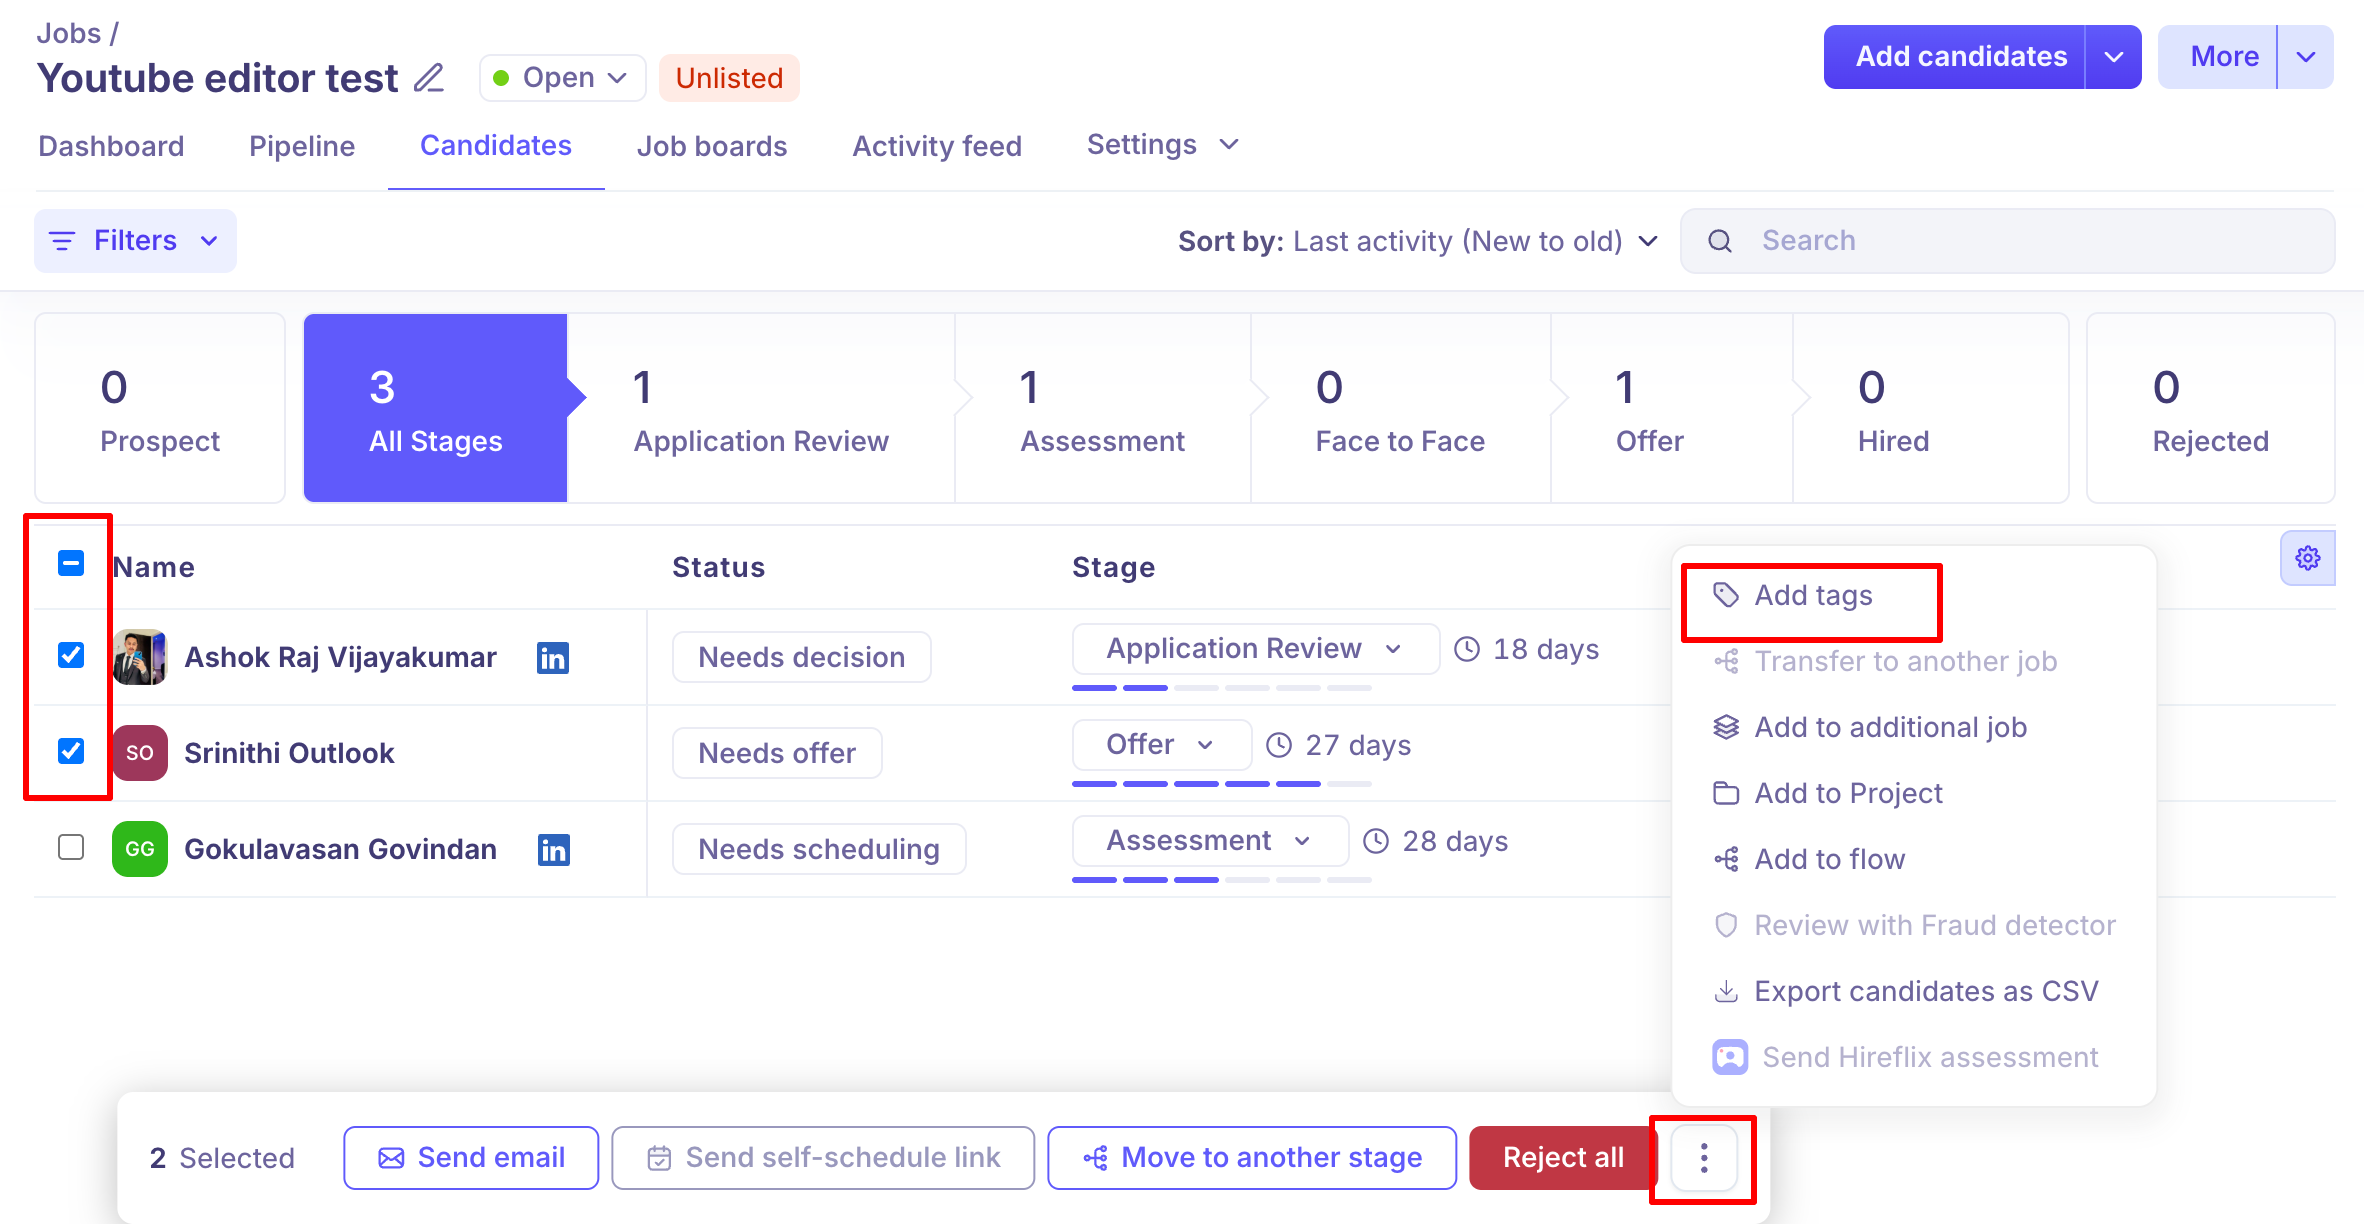
Task: Click the More button
Action: coord(2218,57)
